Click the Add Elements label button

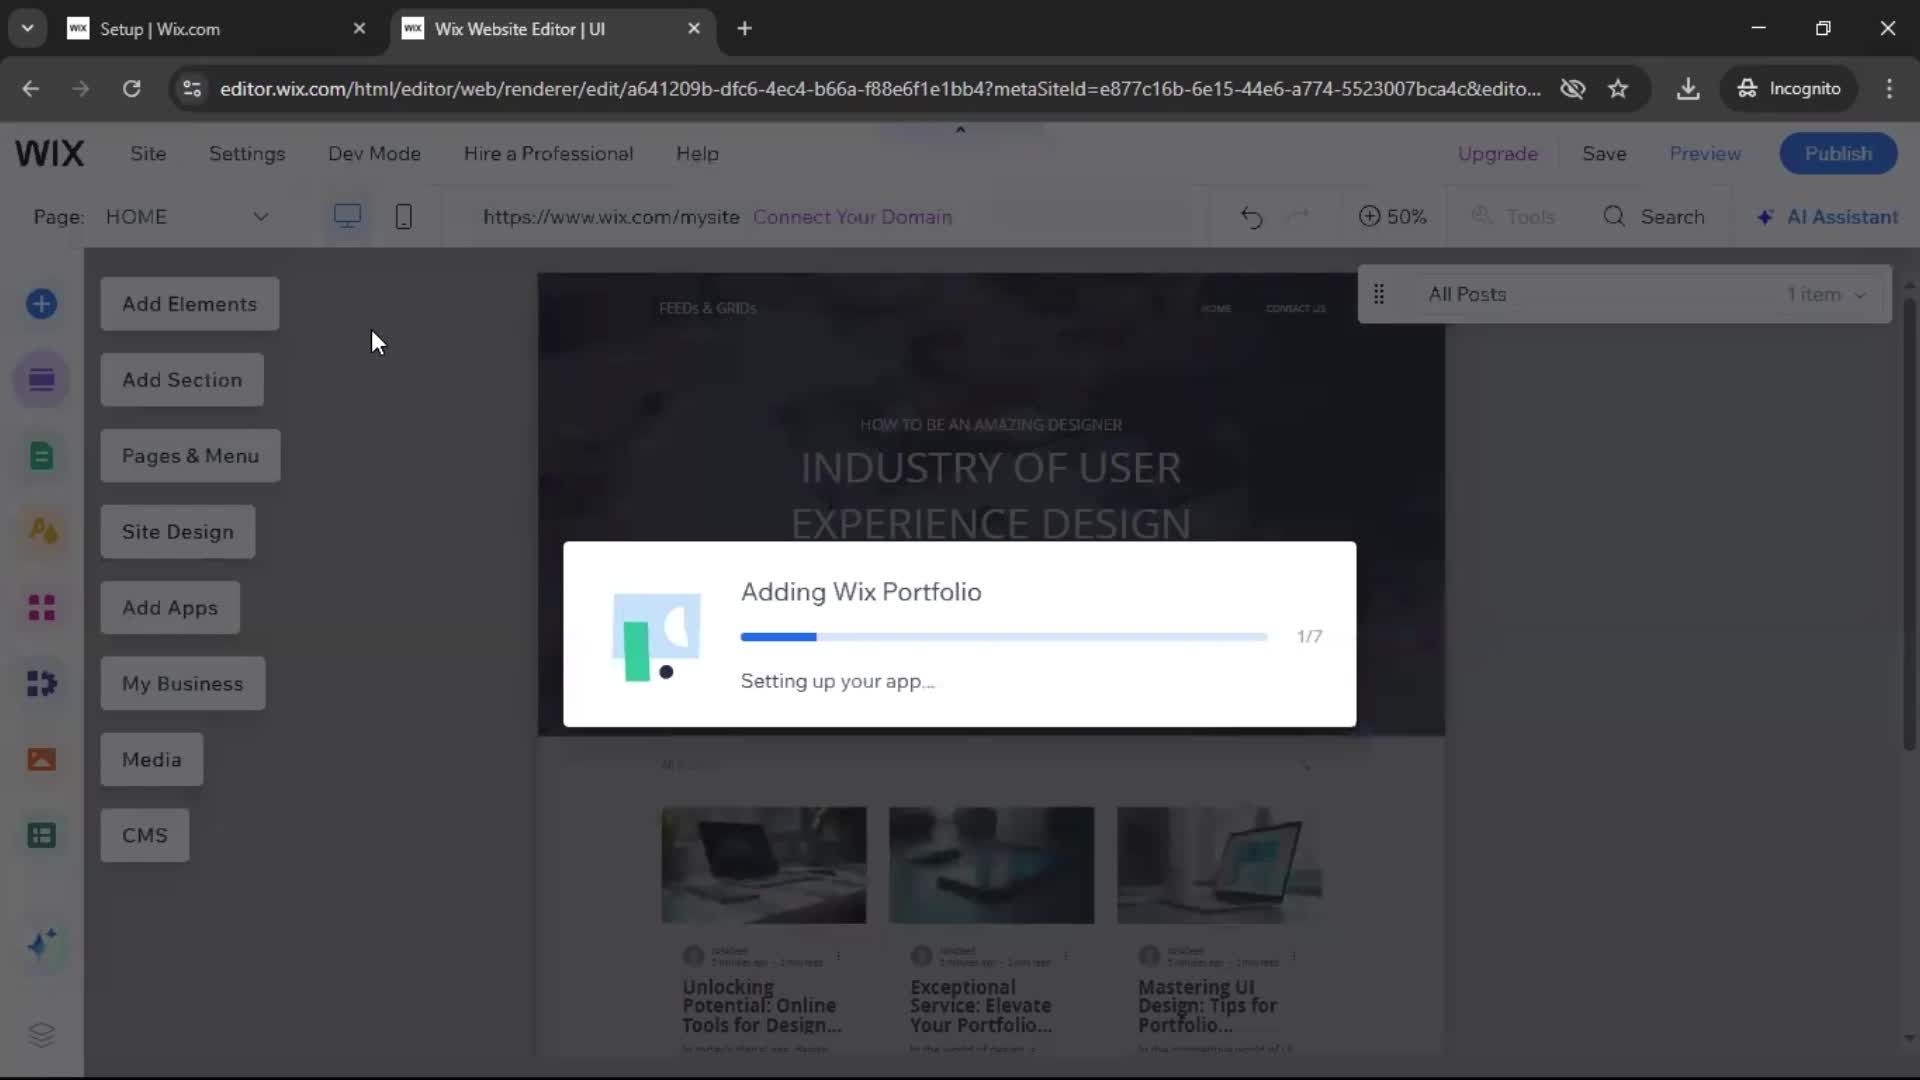click(189, 304)
